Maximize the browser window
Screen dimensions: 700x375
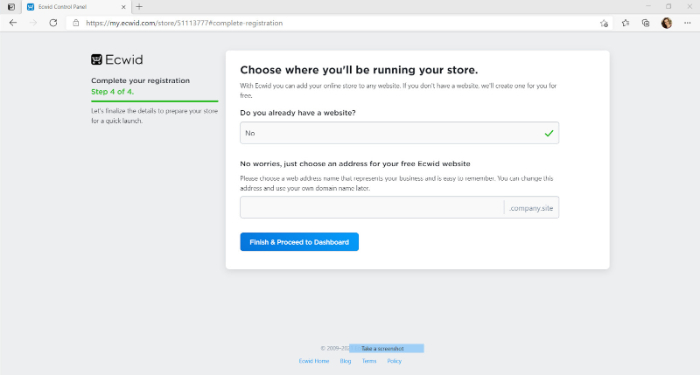[x=668, y=6]
